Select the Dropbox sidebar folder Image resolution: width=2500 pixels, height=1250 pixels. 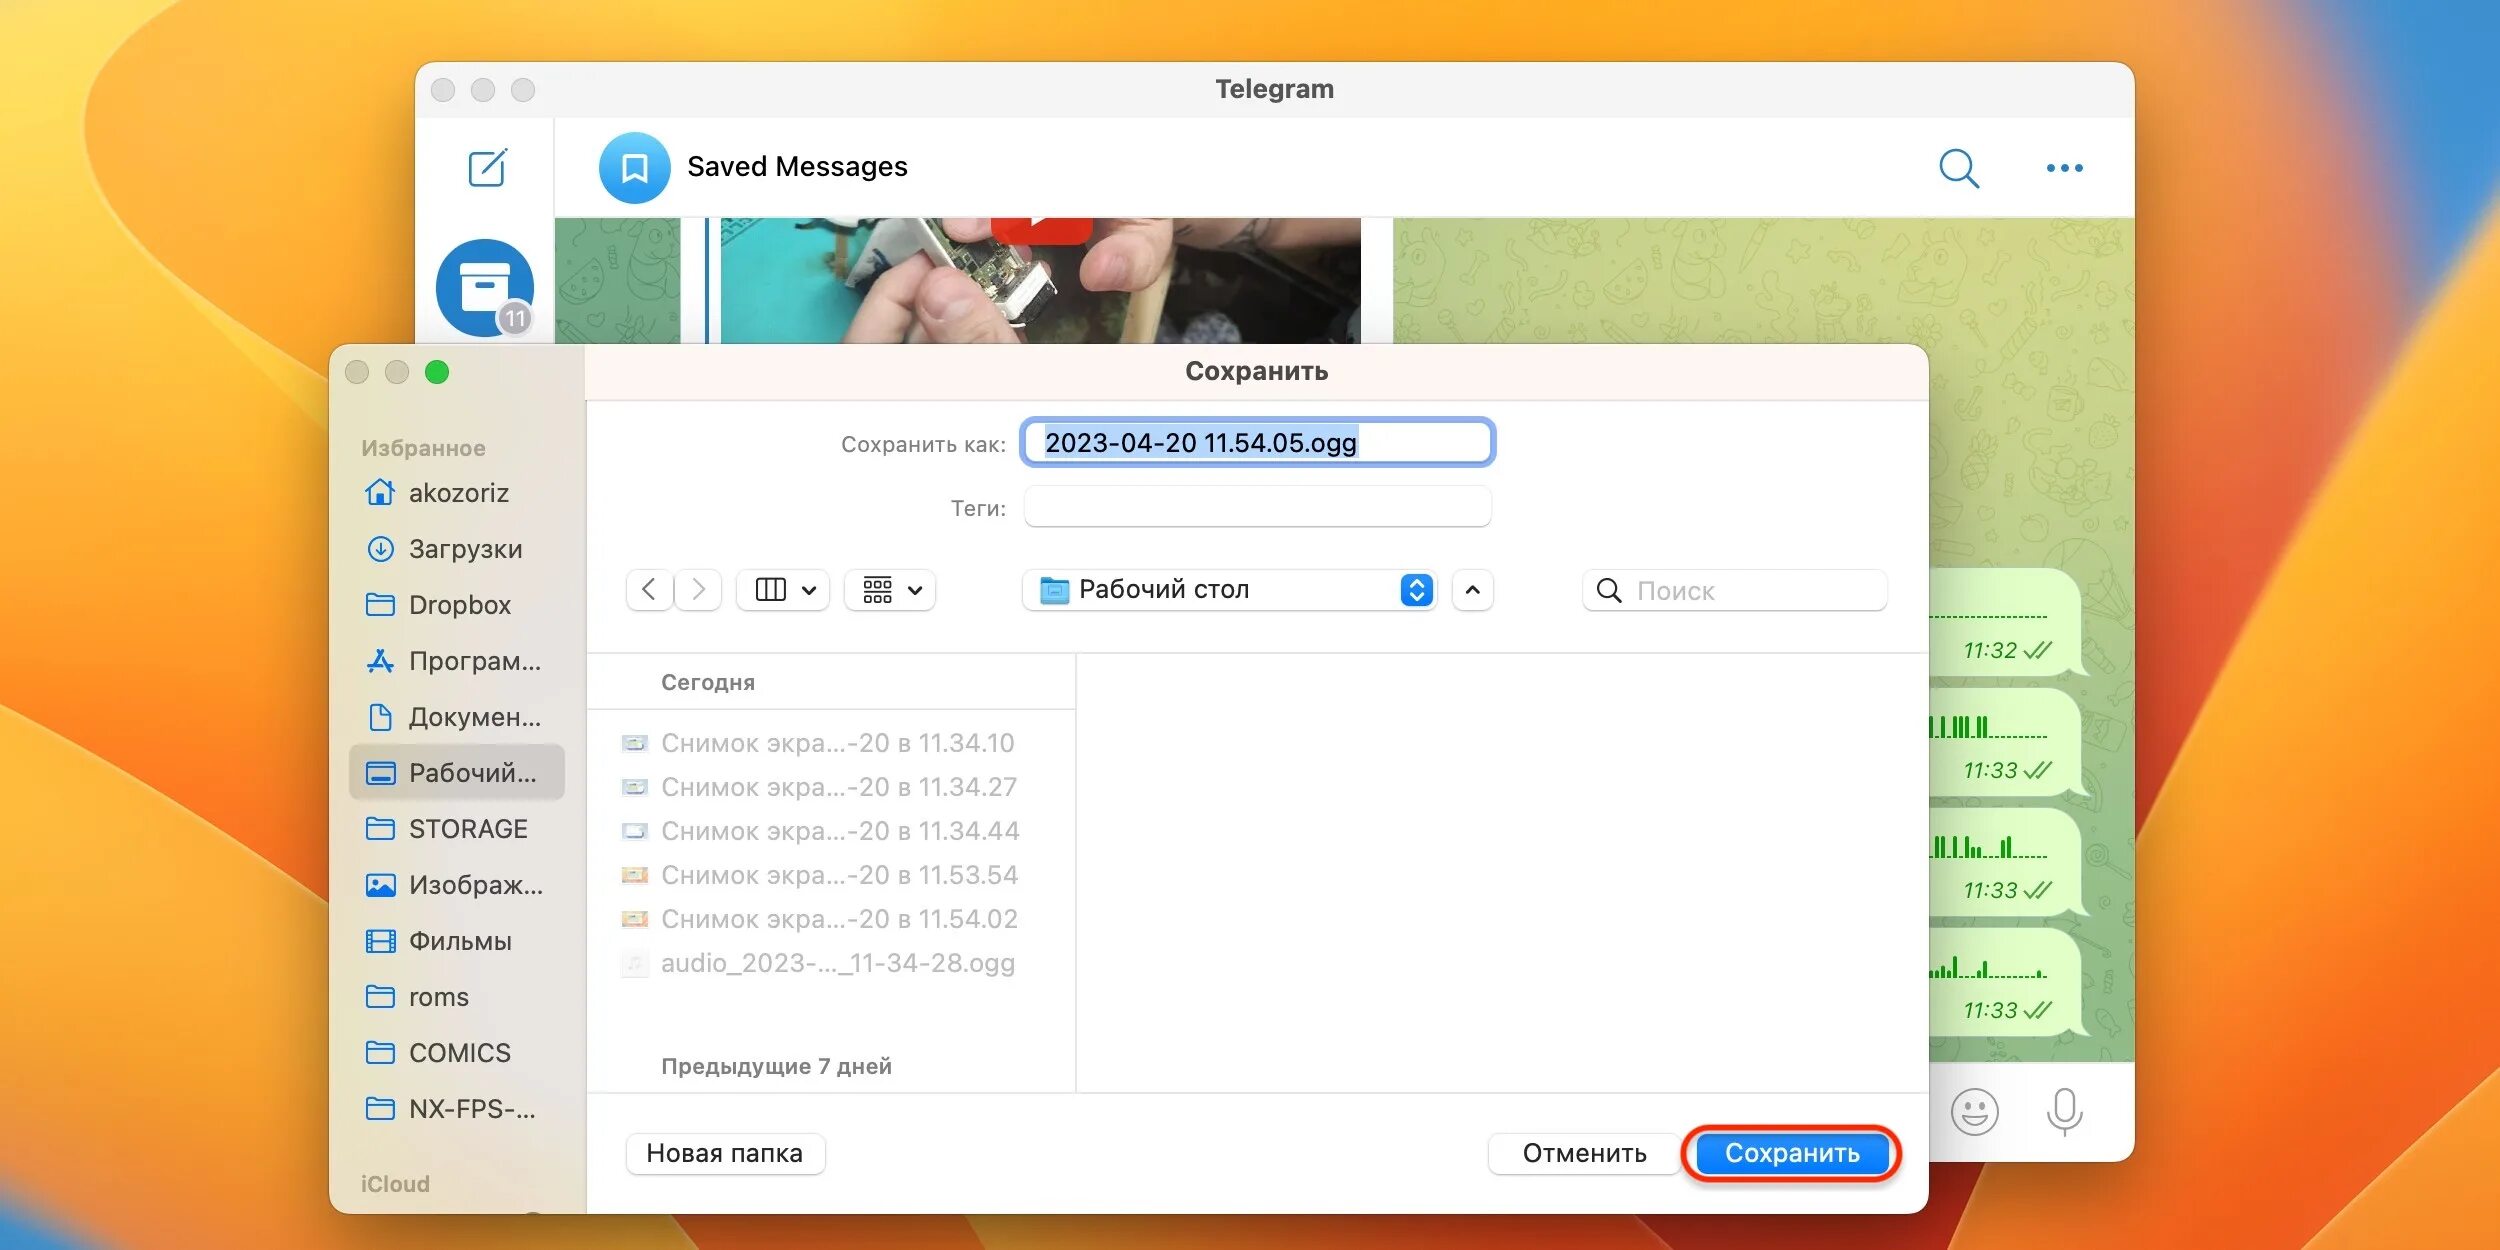459,605
